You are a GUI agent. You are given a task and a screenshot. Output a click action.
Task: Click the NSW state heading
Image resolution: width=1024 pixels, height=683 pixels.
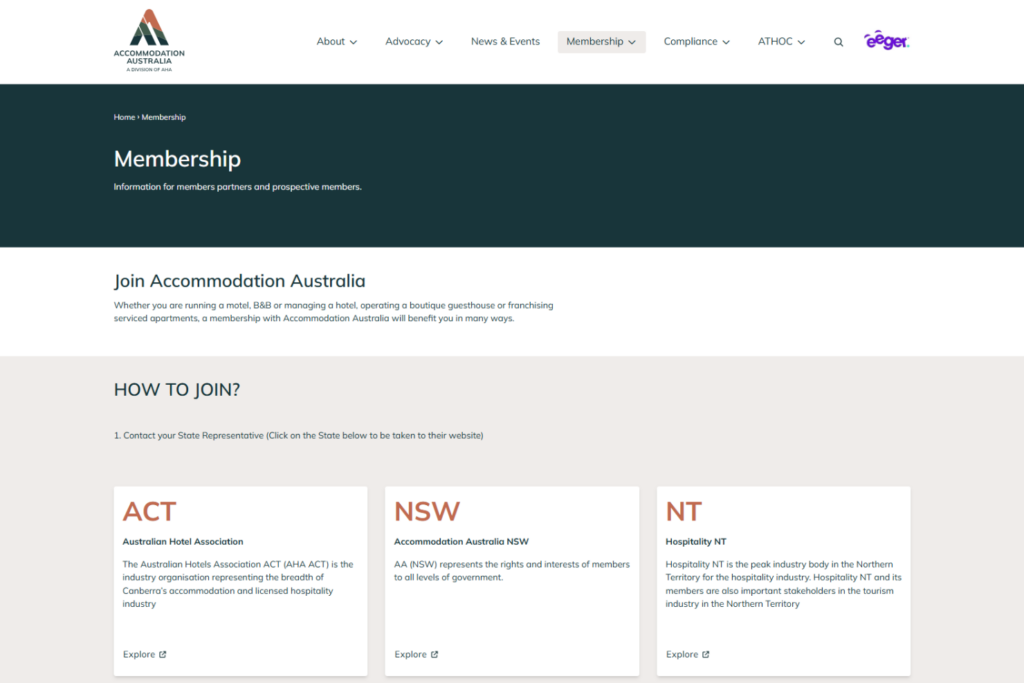[x=427, y=511]
